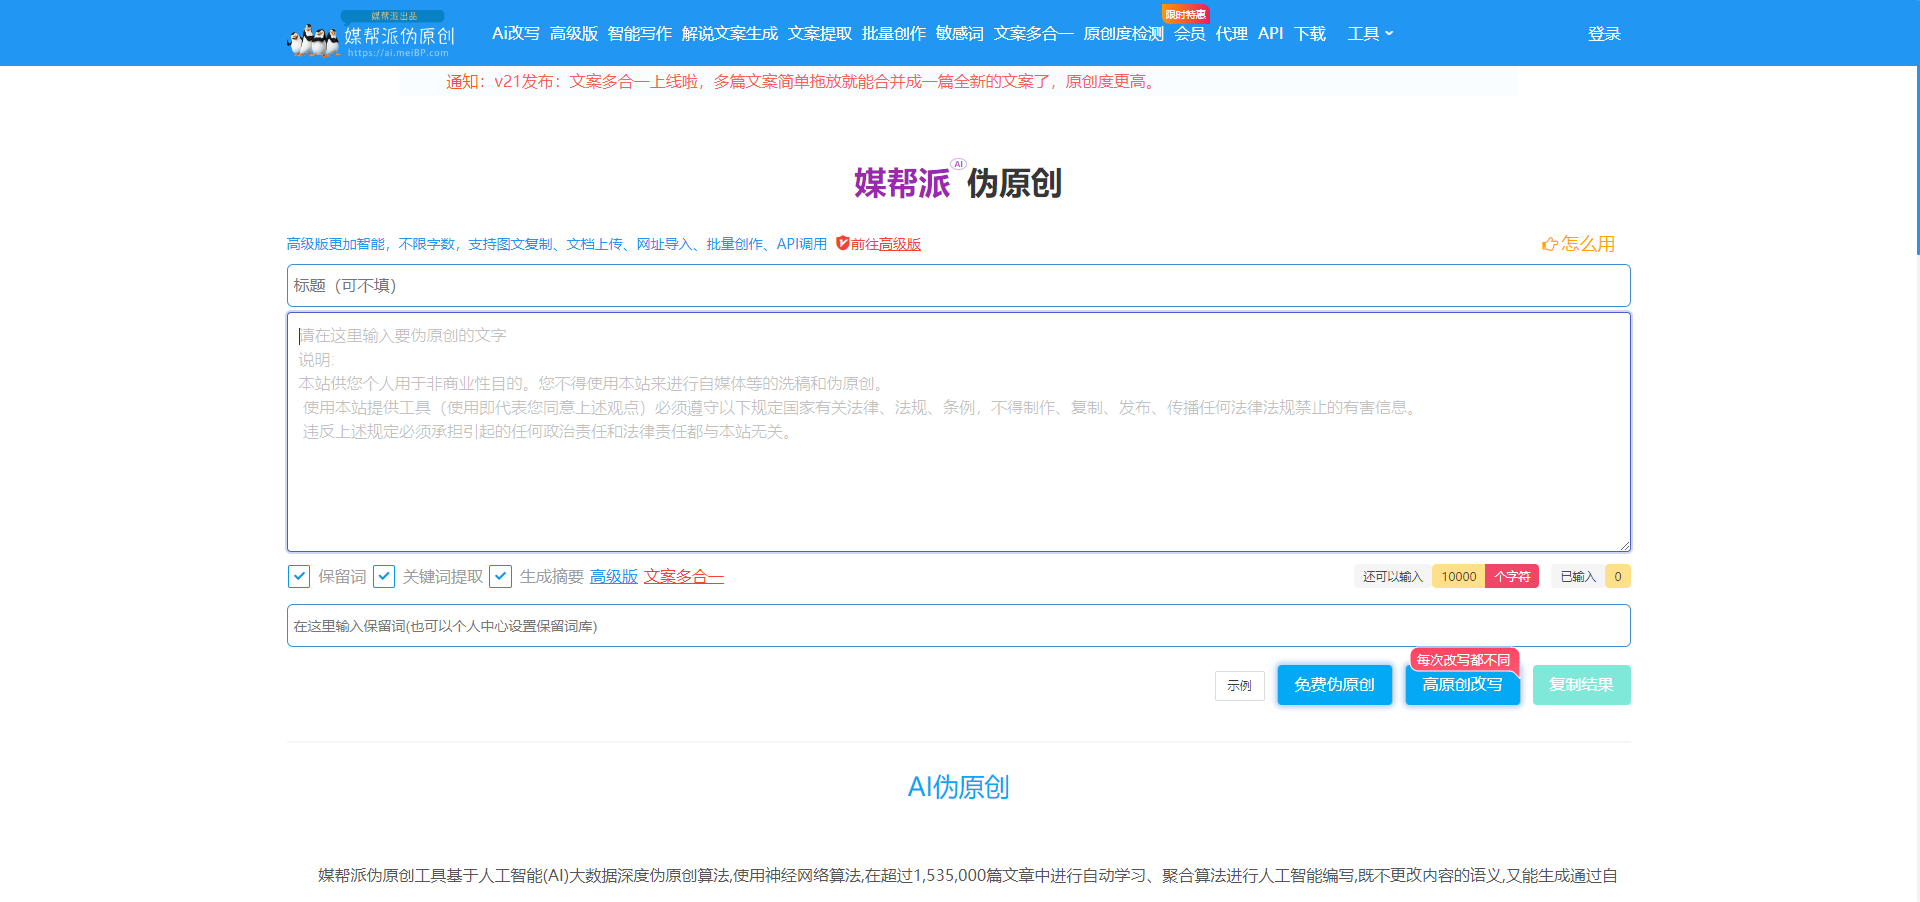Click the 示例 button
This screenshot has width=1920, height=902.
pyautogui.click(x=1240, y=686)
